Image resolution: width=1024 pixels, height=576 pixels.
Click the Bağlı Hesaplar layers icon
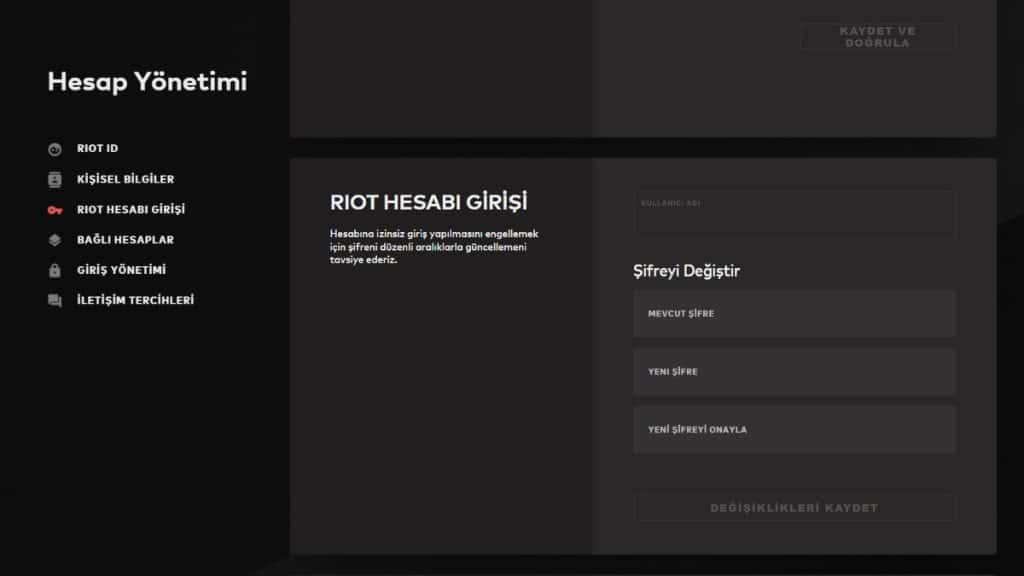(55, 240)
